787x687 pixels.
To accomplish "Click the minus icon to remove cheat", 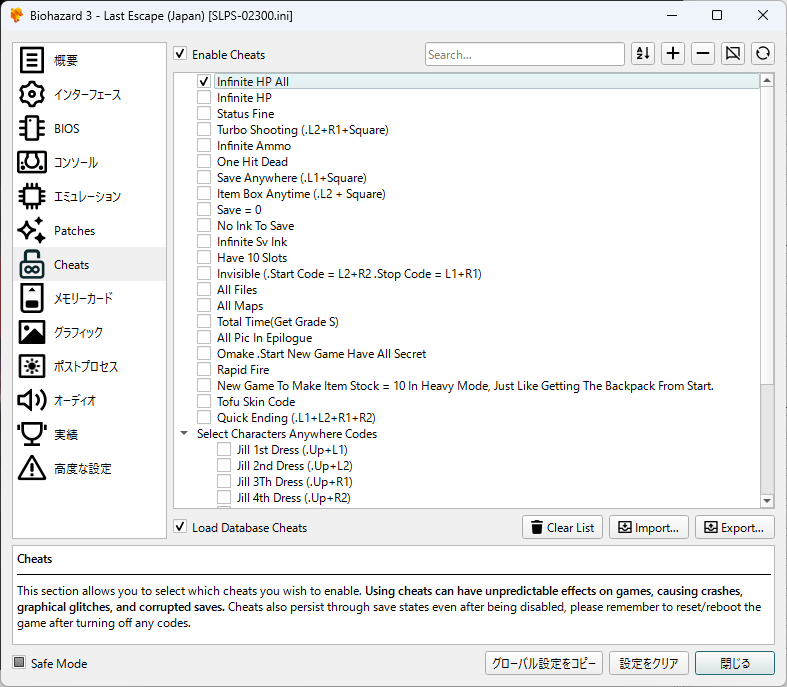I will click(x=703, y=54).
